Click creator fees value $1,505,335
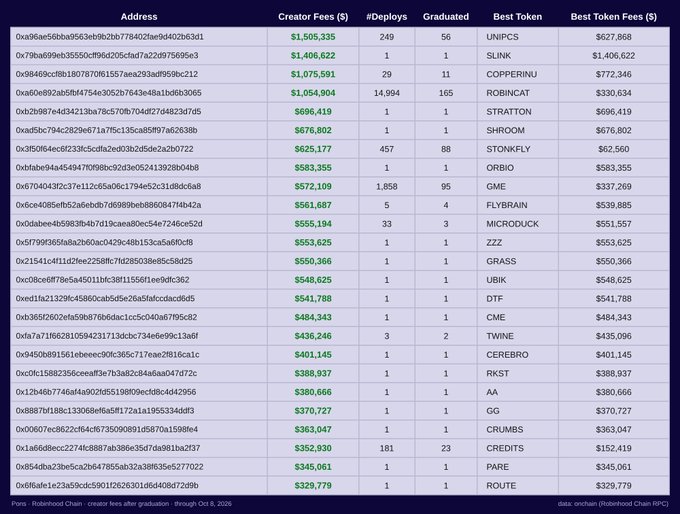680x514 pixels. coord(313,37)
